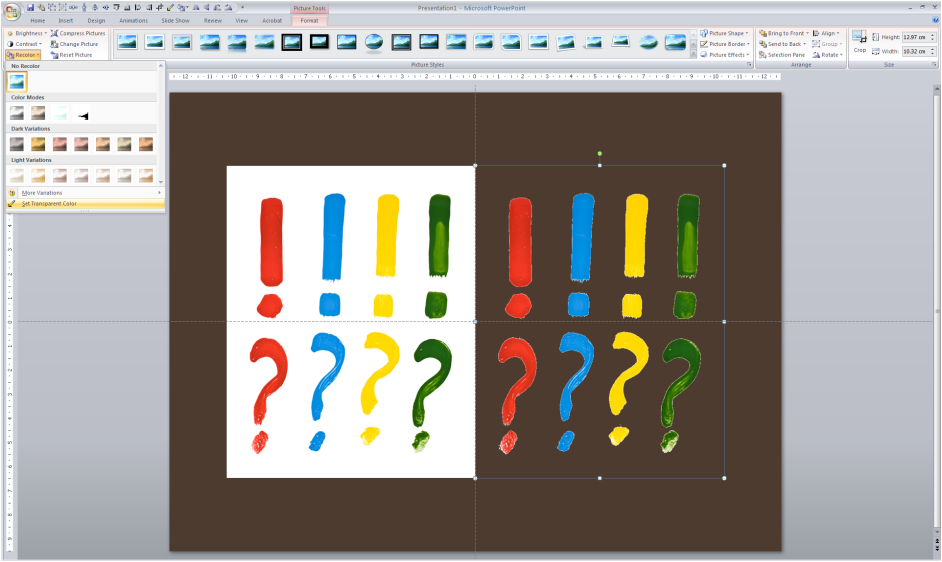
Task: Apply first light variation recolor swatch
Action: tap(17, 175)
